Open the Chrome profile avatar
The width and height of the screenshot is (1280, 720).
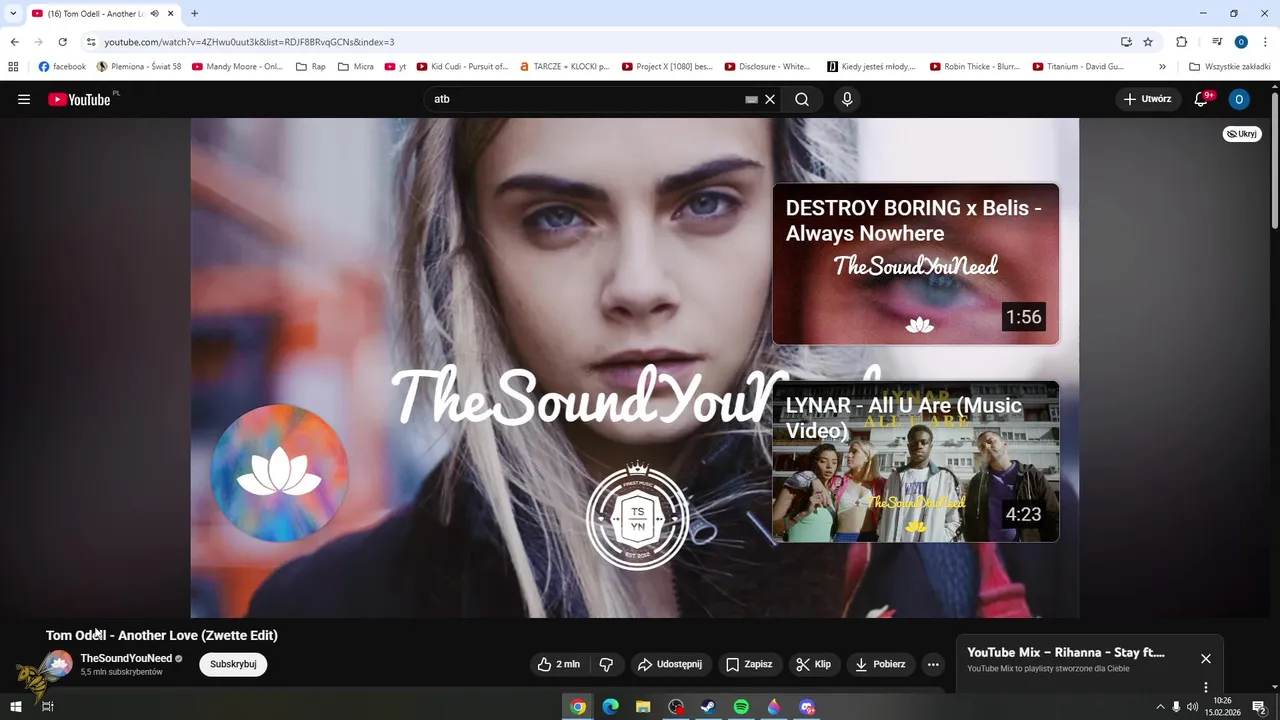1241,42
